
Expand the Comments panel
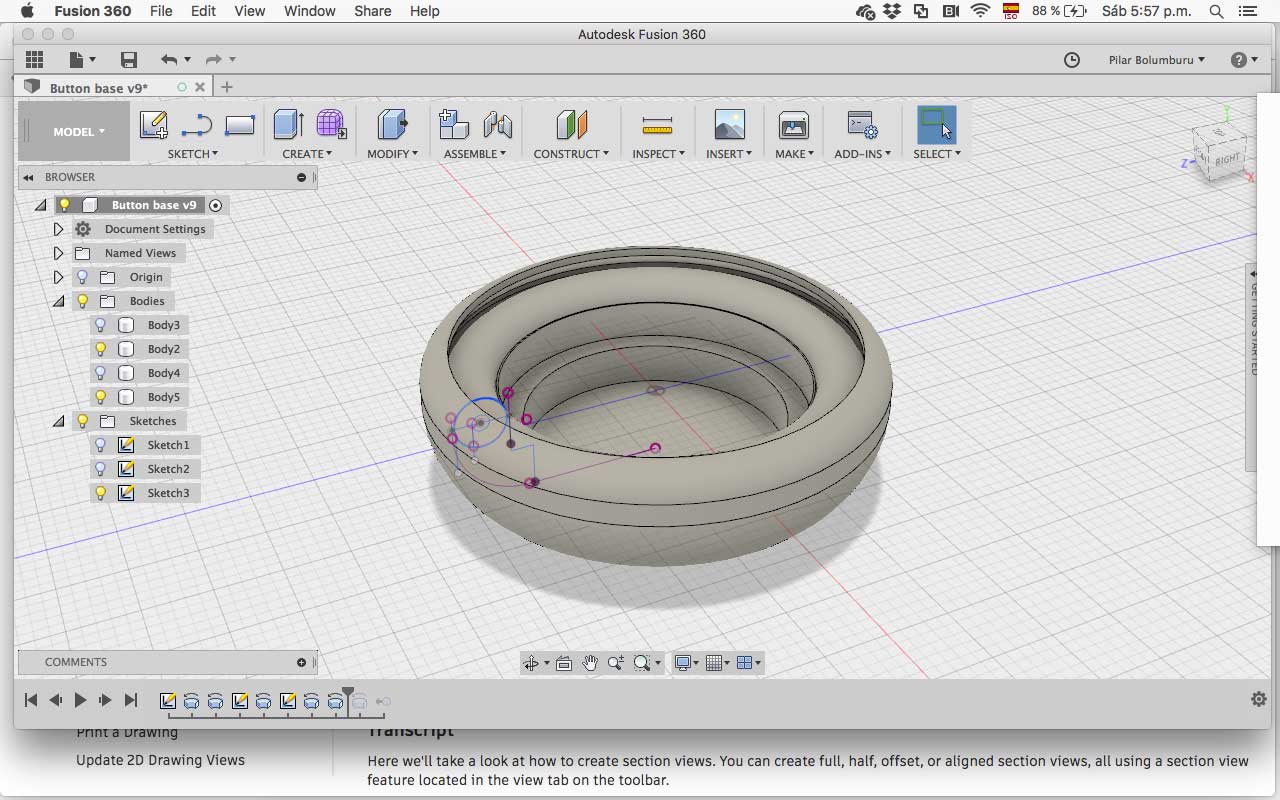301,662
